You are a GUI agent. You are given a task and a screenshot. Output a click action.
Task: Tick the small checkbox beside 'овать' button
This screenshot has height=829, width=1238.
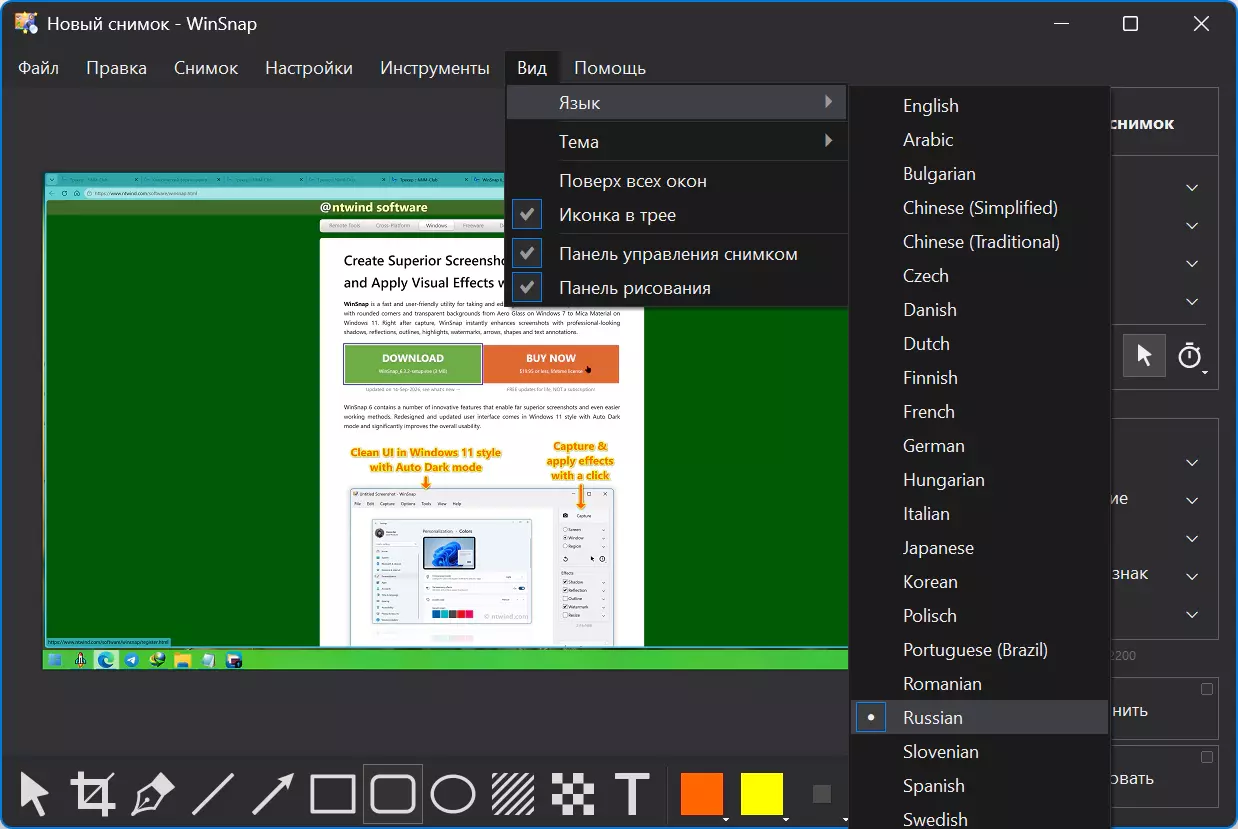coord(1207,757)
